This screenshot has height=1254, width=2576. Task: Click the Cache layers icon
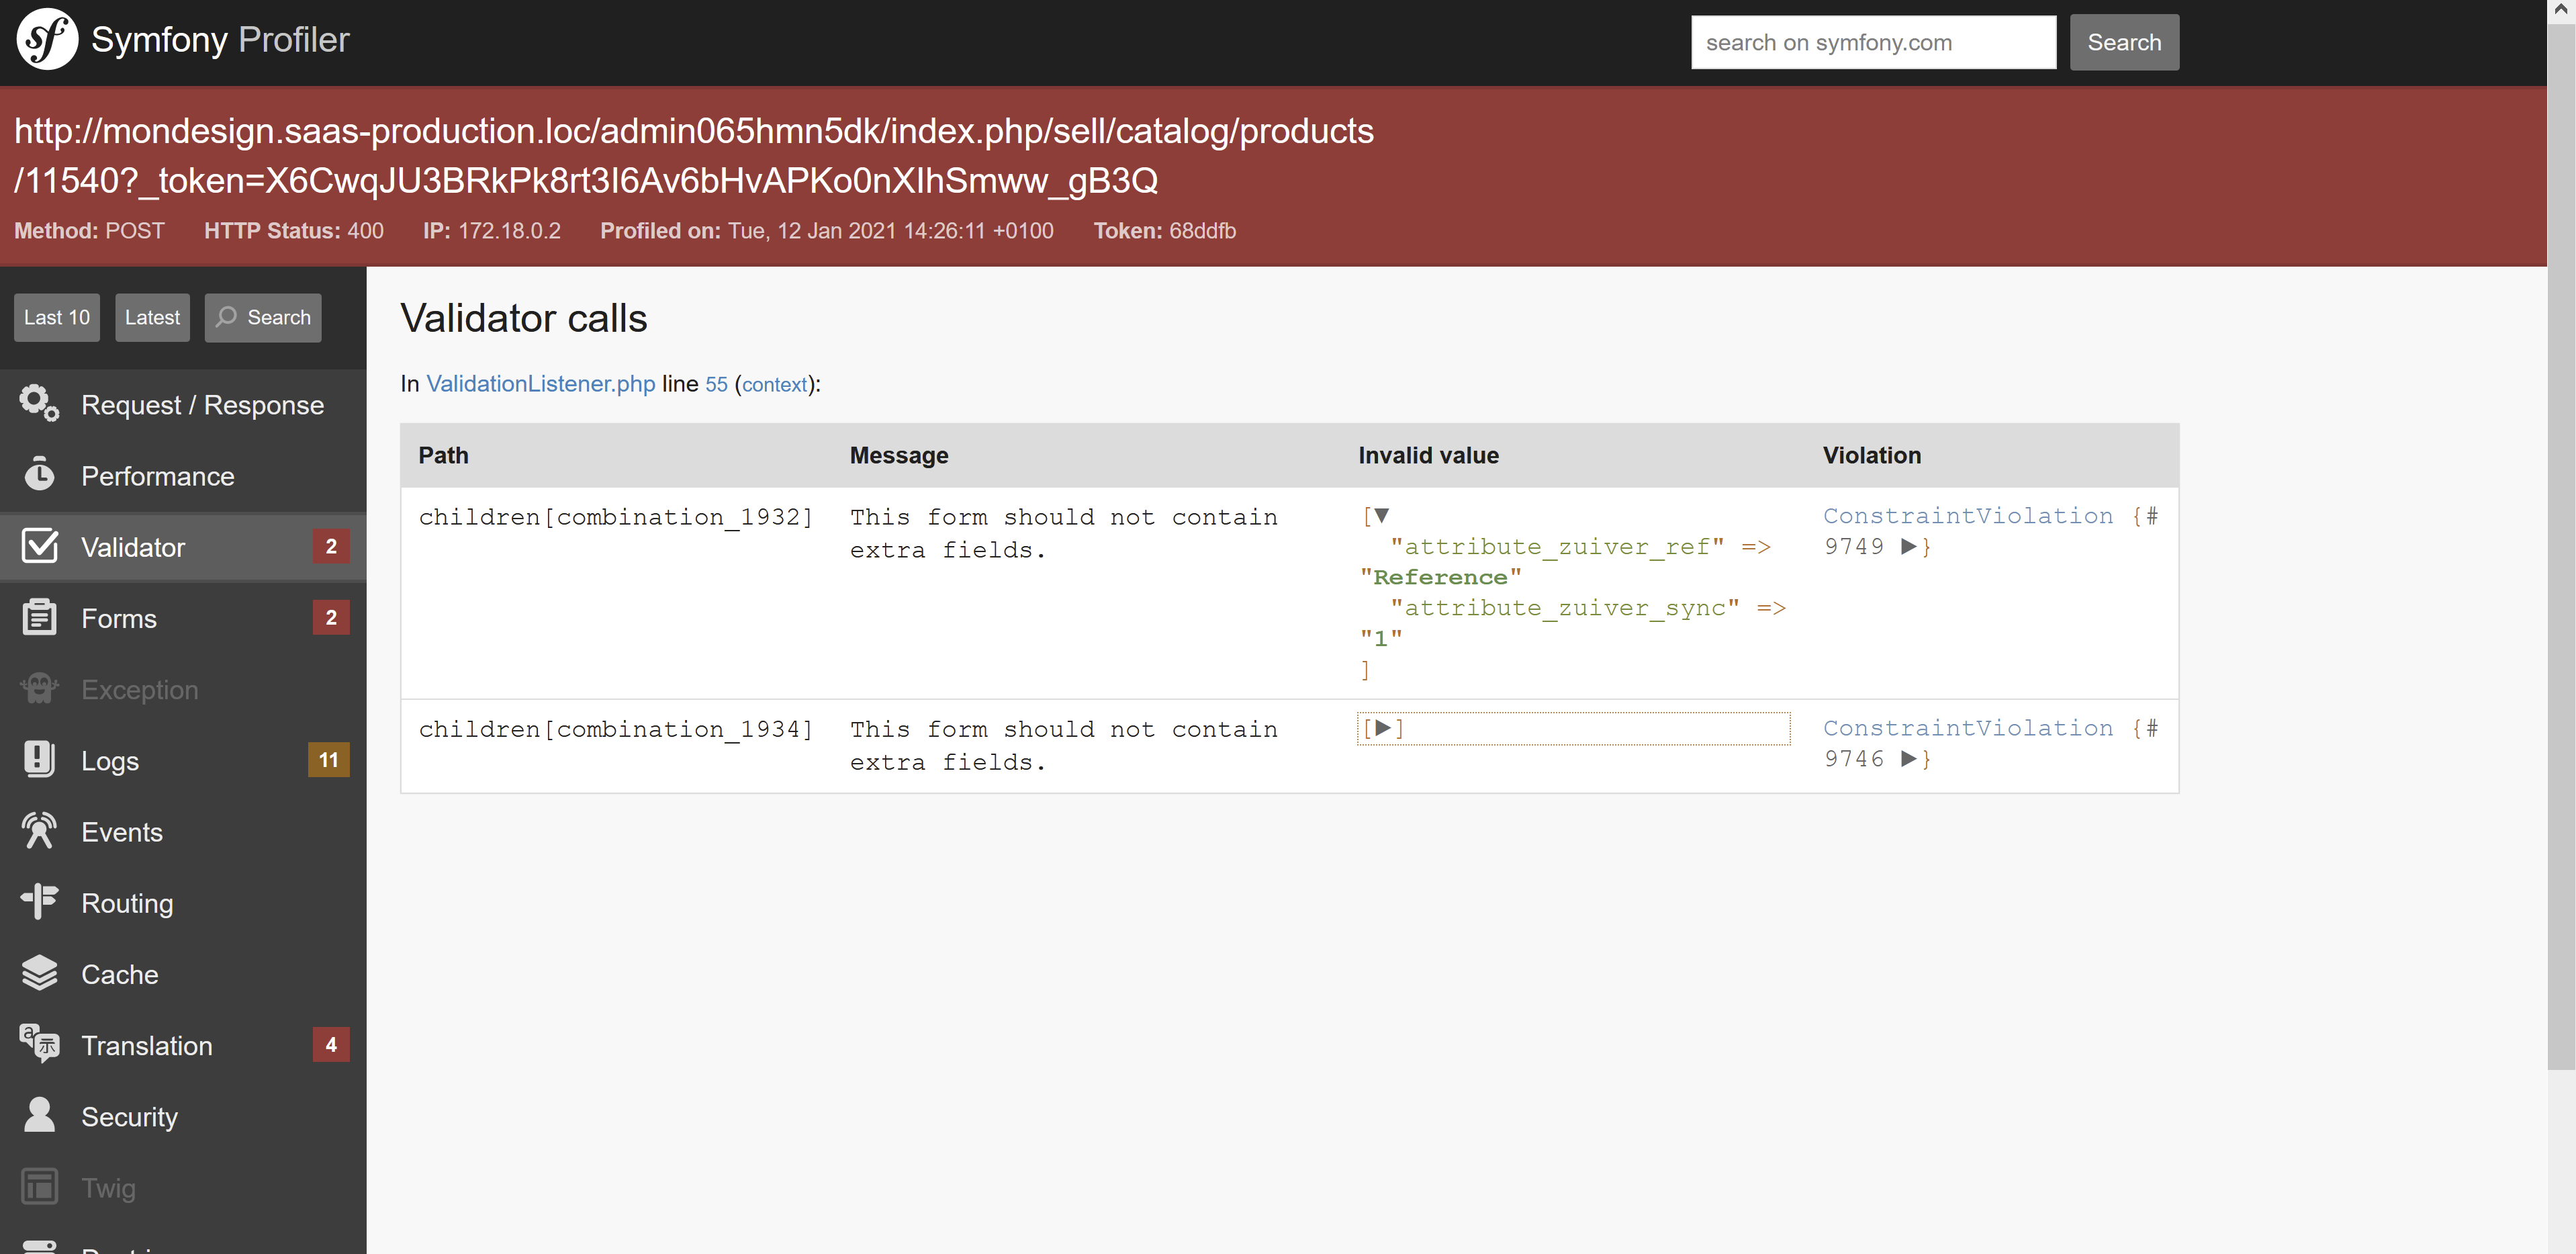tap(39, 972)
